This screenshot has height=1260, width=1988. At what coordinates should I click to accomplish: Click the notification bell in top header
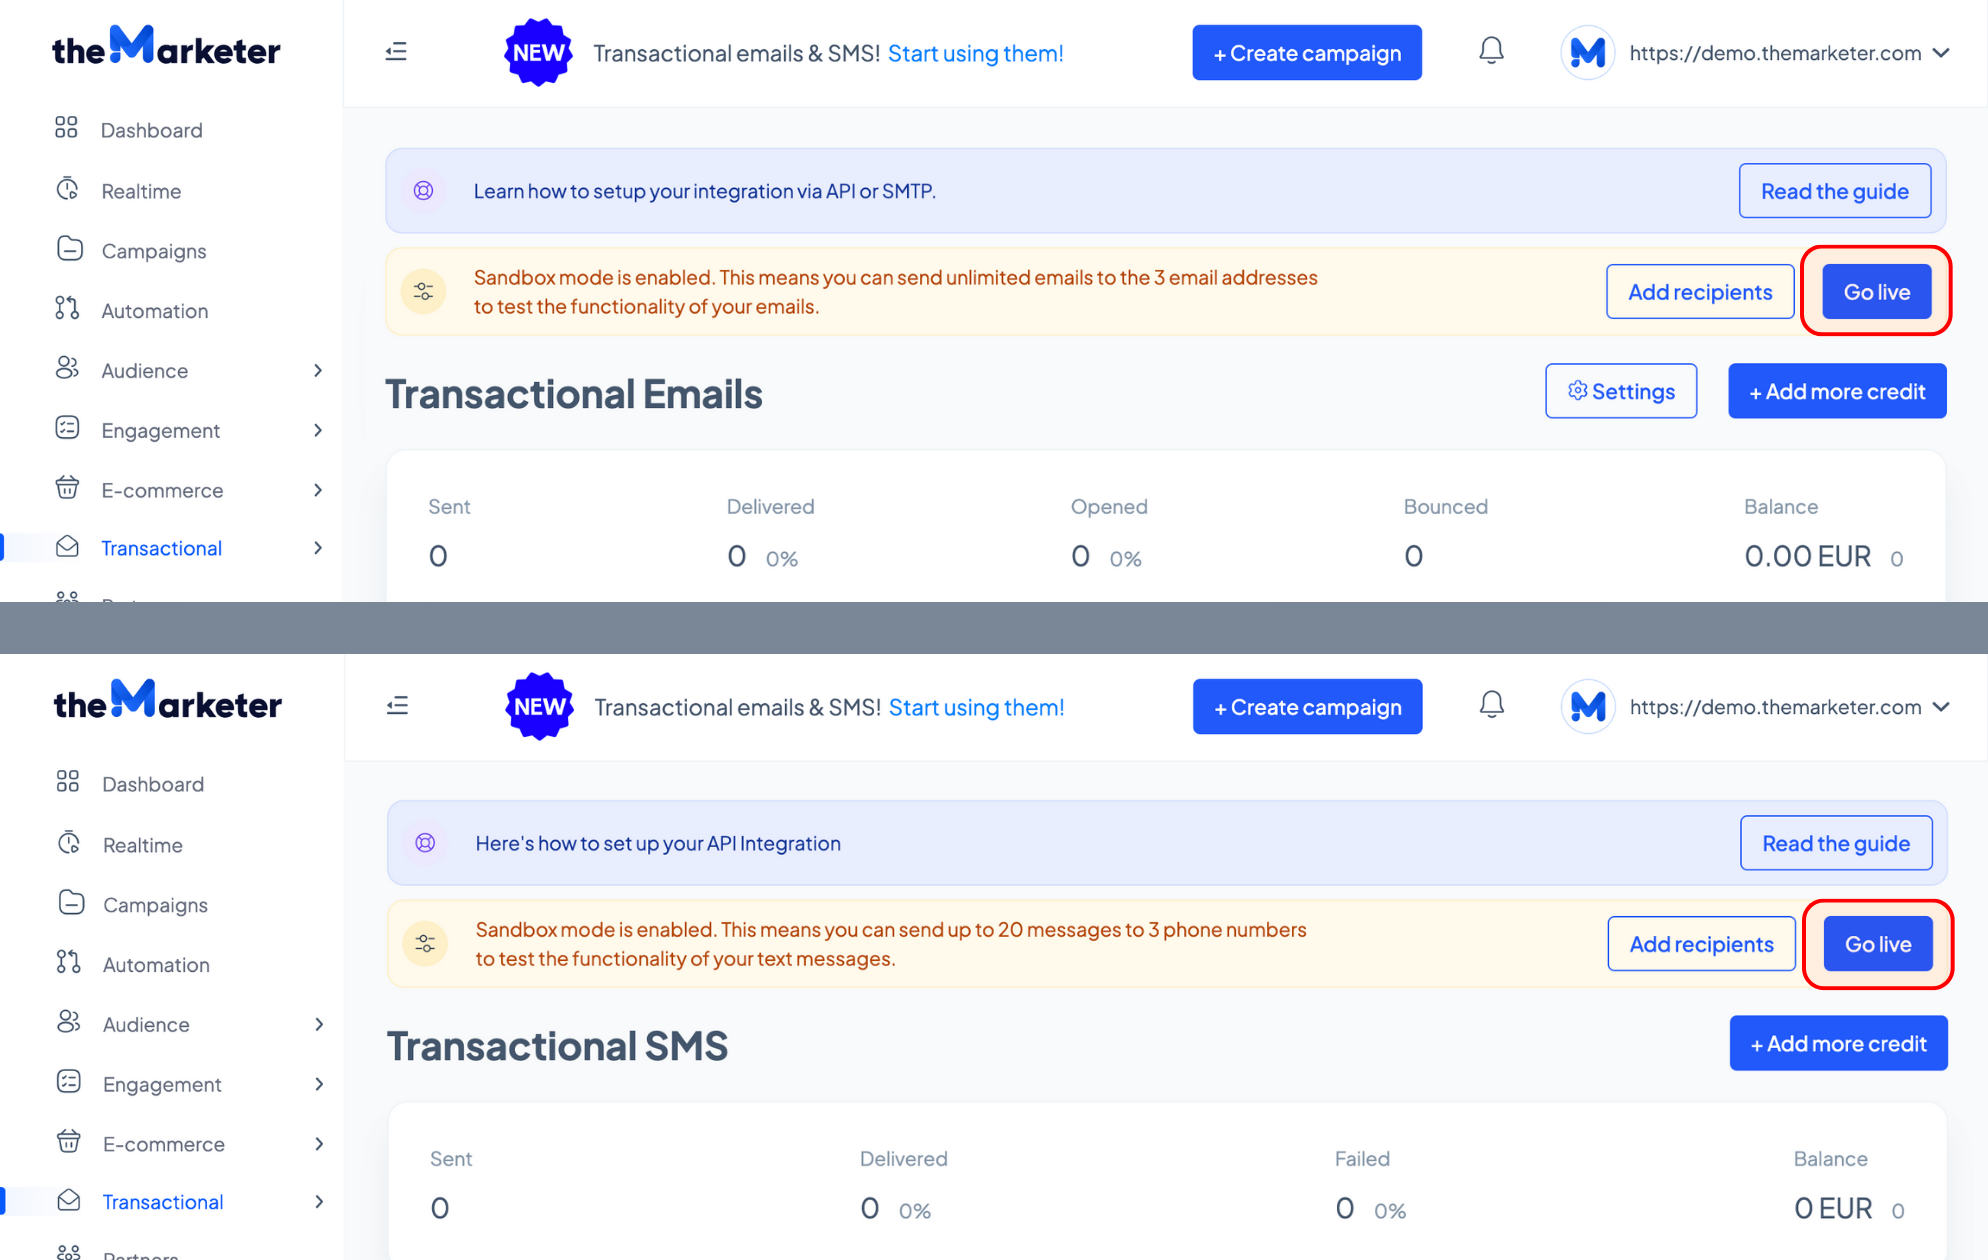[x=1491, y=51]
